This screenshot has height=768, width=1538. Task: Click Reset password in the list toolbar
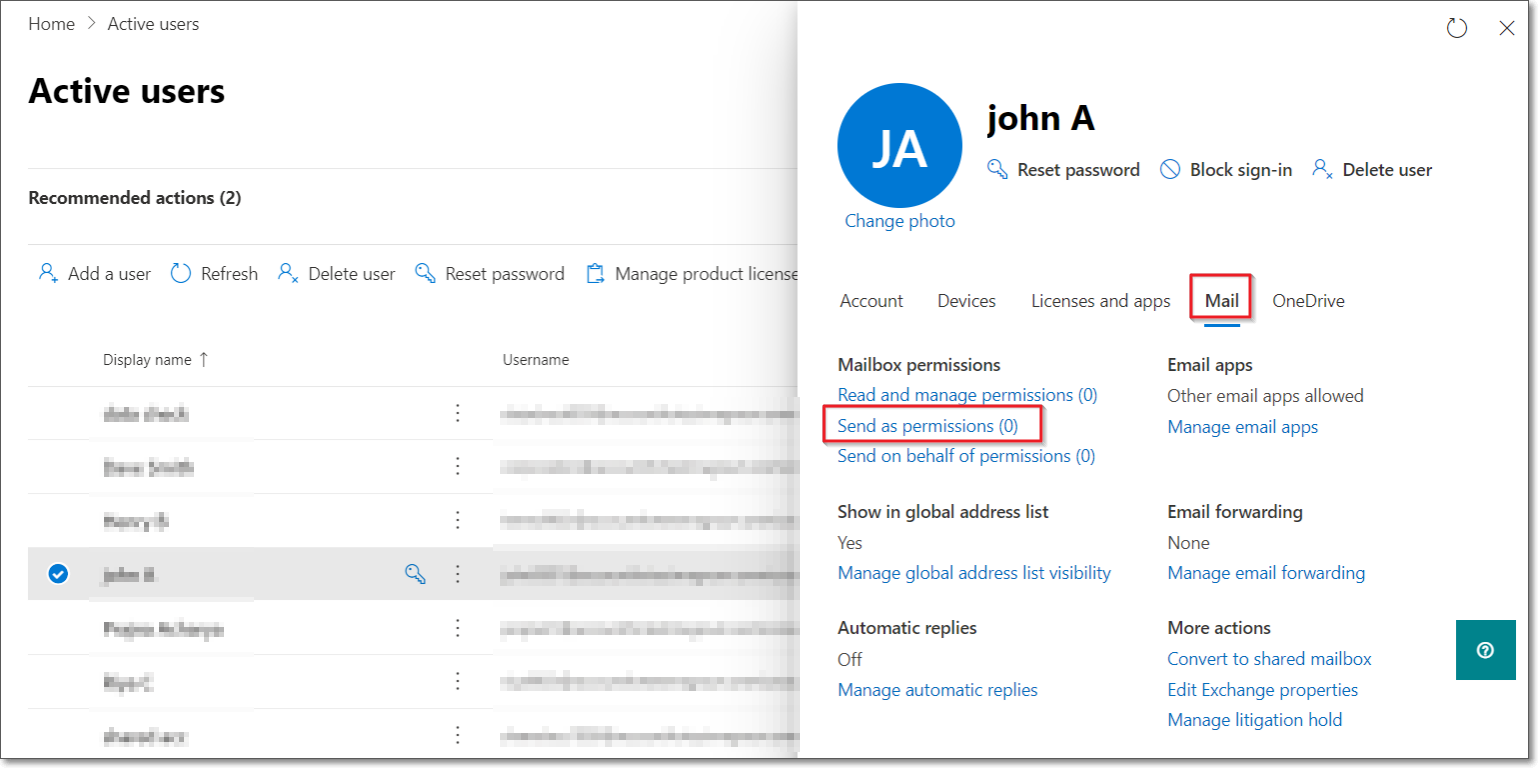tap(490, 273)
